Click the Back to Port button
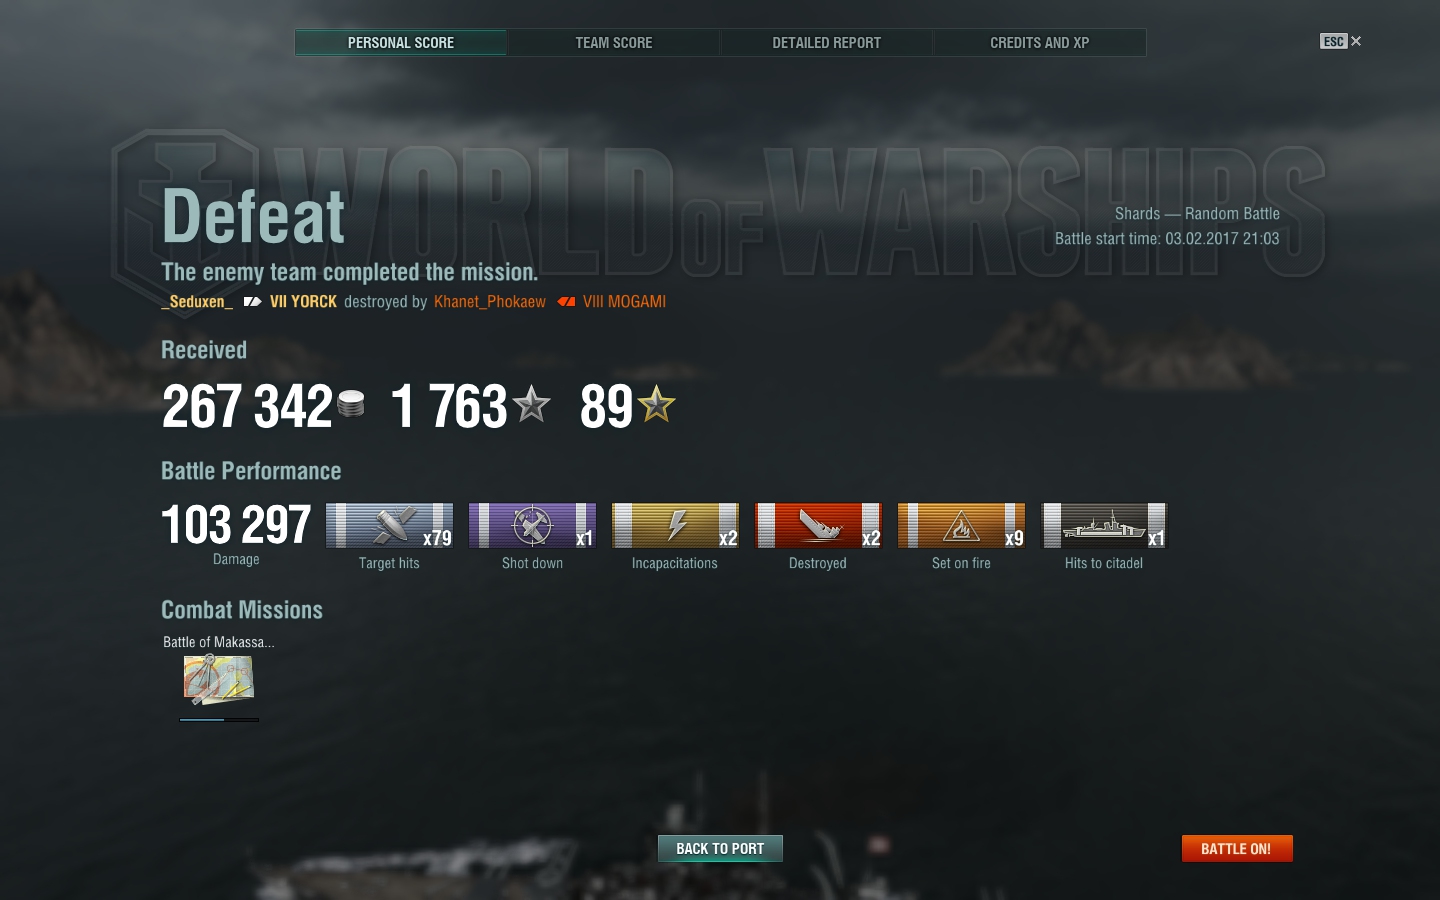This screenshot has width=1440, height=900. click(720, 848)
